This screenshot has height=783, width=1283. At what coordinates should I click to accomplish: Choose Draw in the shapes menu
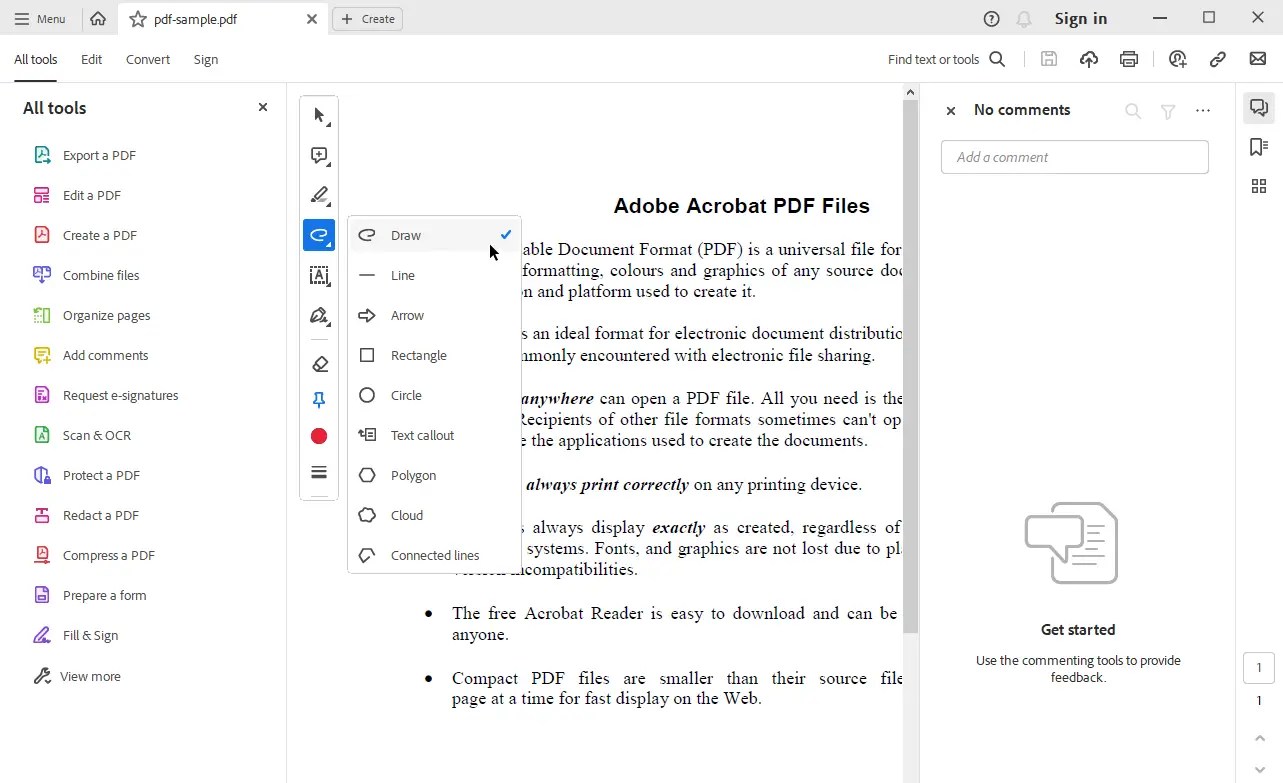(434, 235)
